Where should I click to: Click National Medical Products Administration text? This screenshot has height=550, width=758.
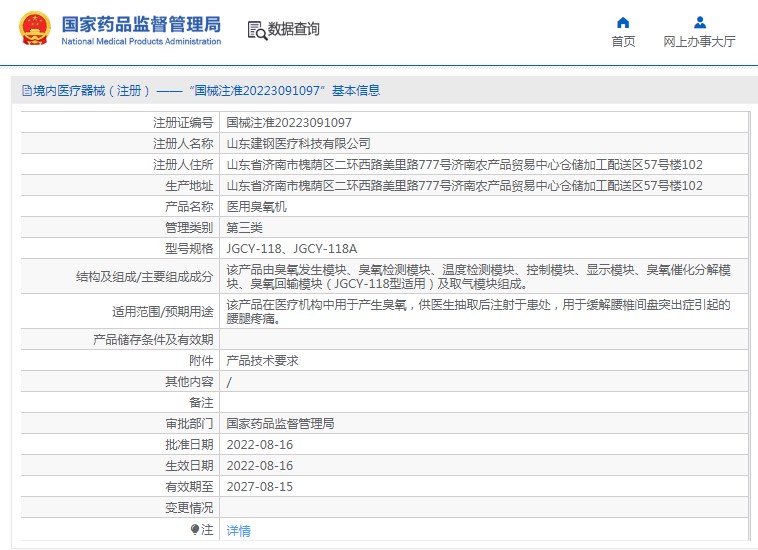(141, 42)
